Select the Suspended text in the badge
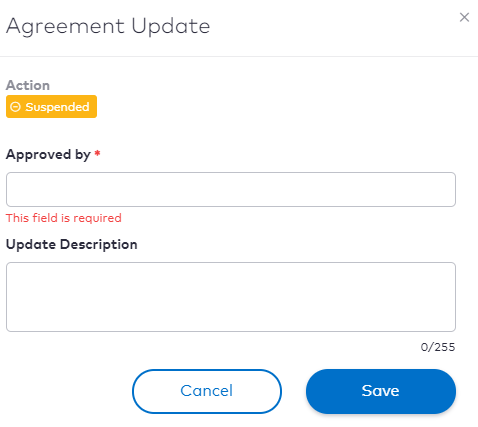 (57, 107)
